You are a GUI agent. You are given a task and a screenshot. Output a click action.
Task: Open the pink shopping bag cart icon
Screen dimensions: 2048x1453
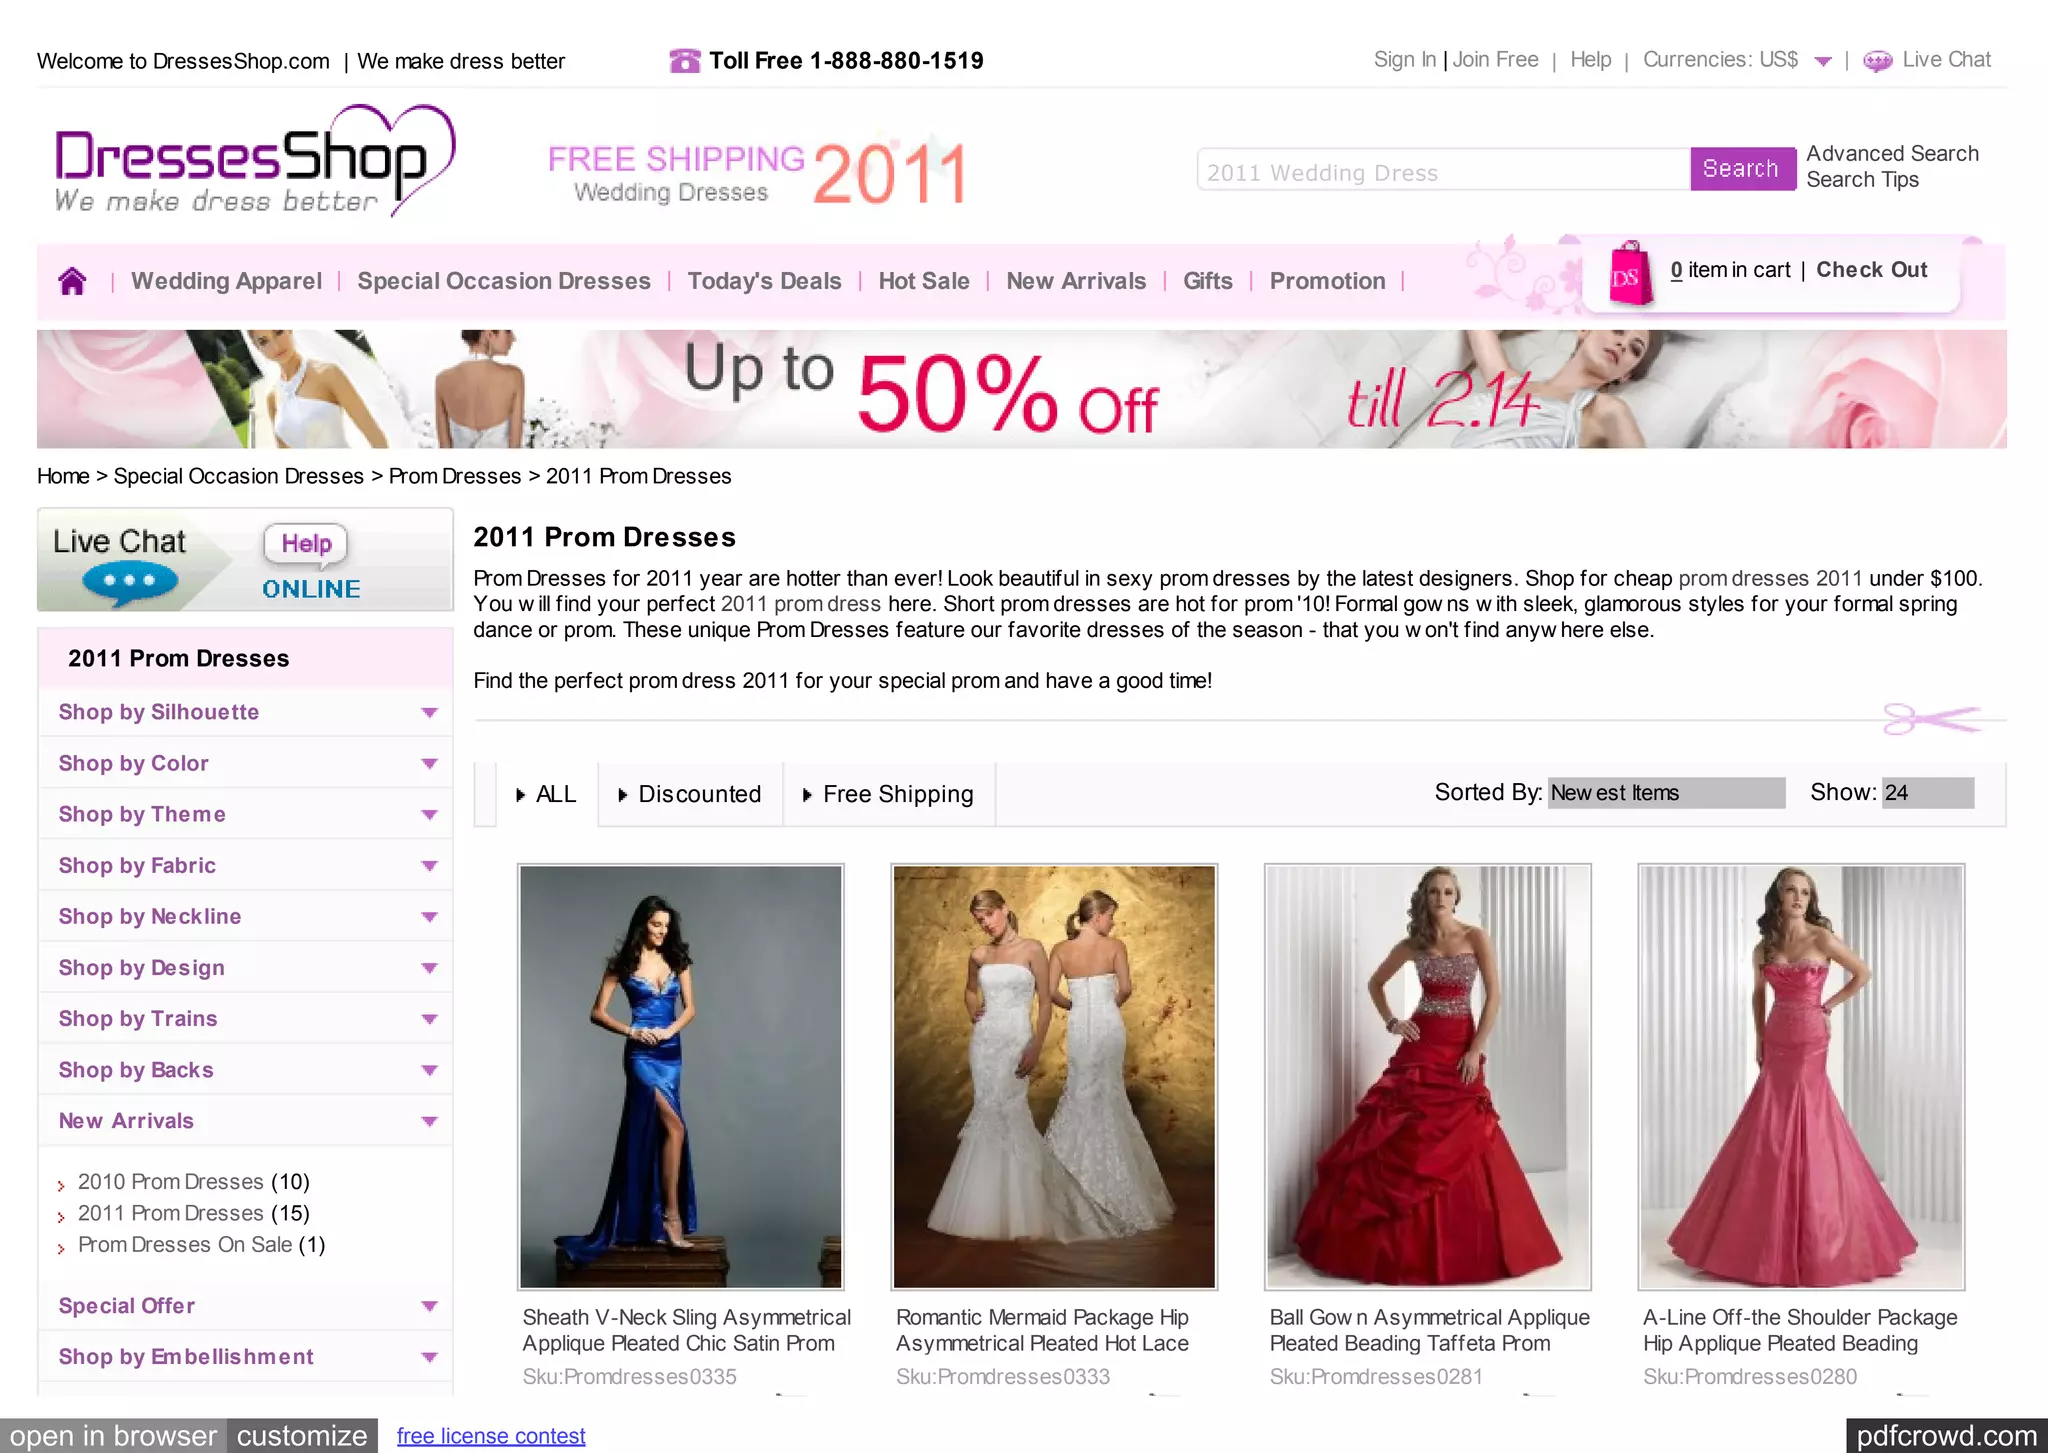1628,273
